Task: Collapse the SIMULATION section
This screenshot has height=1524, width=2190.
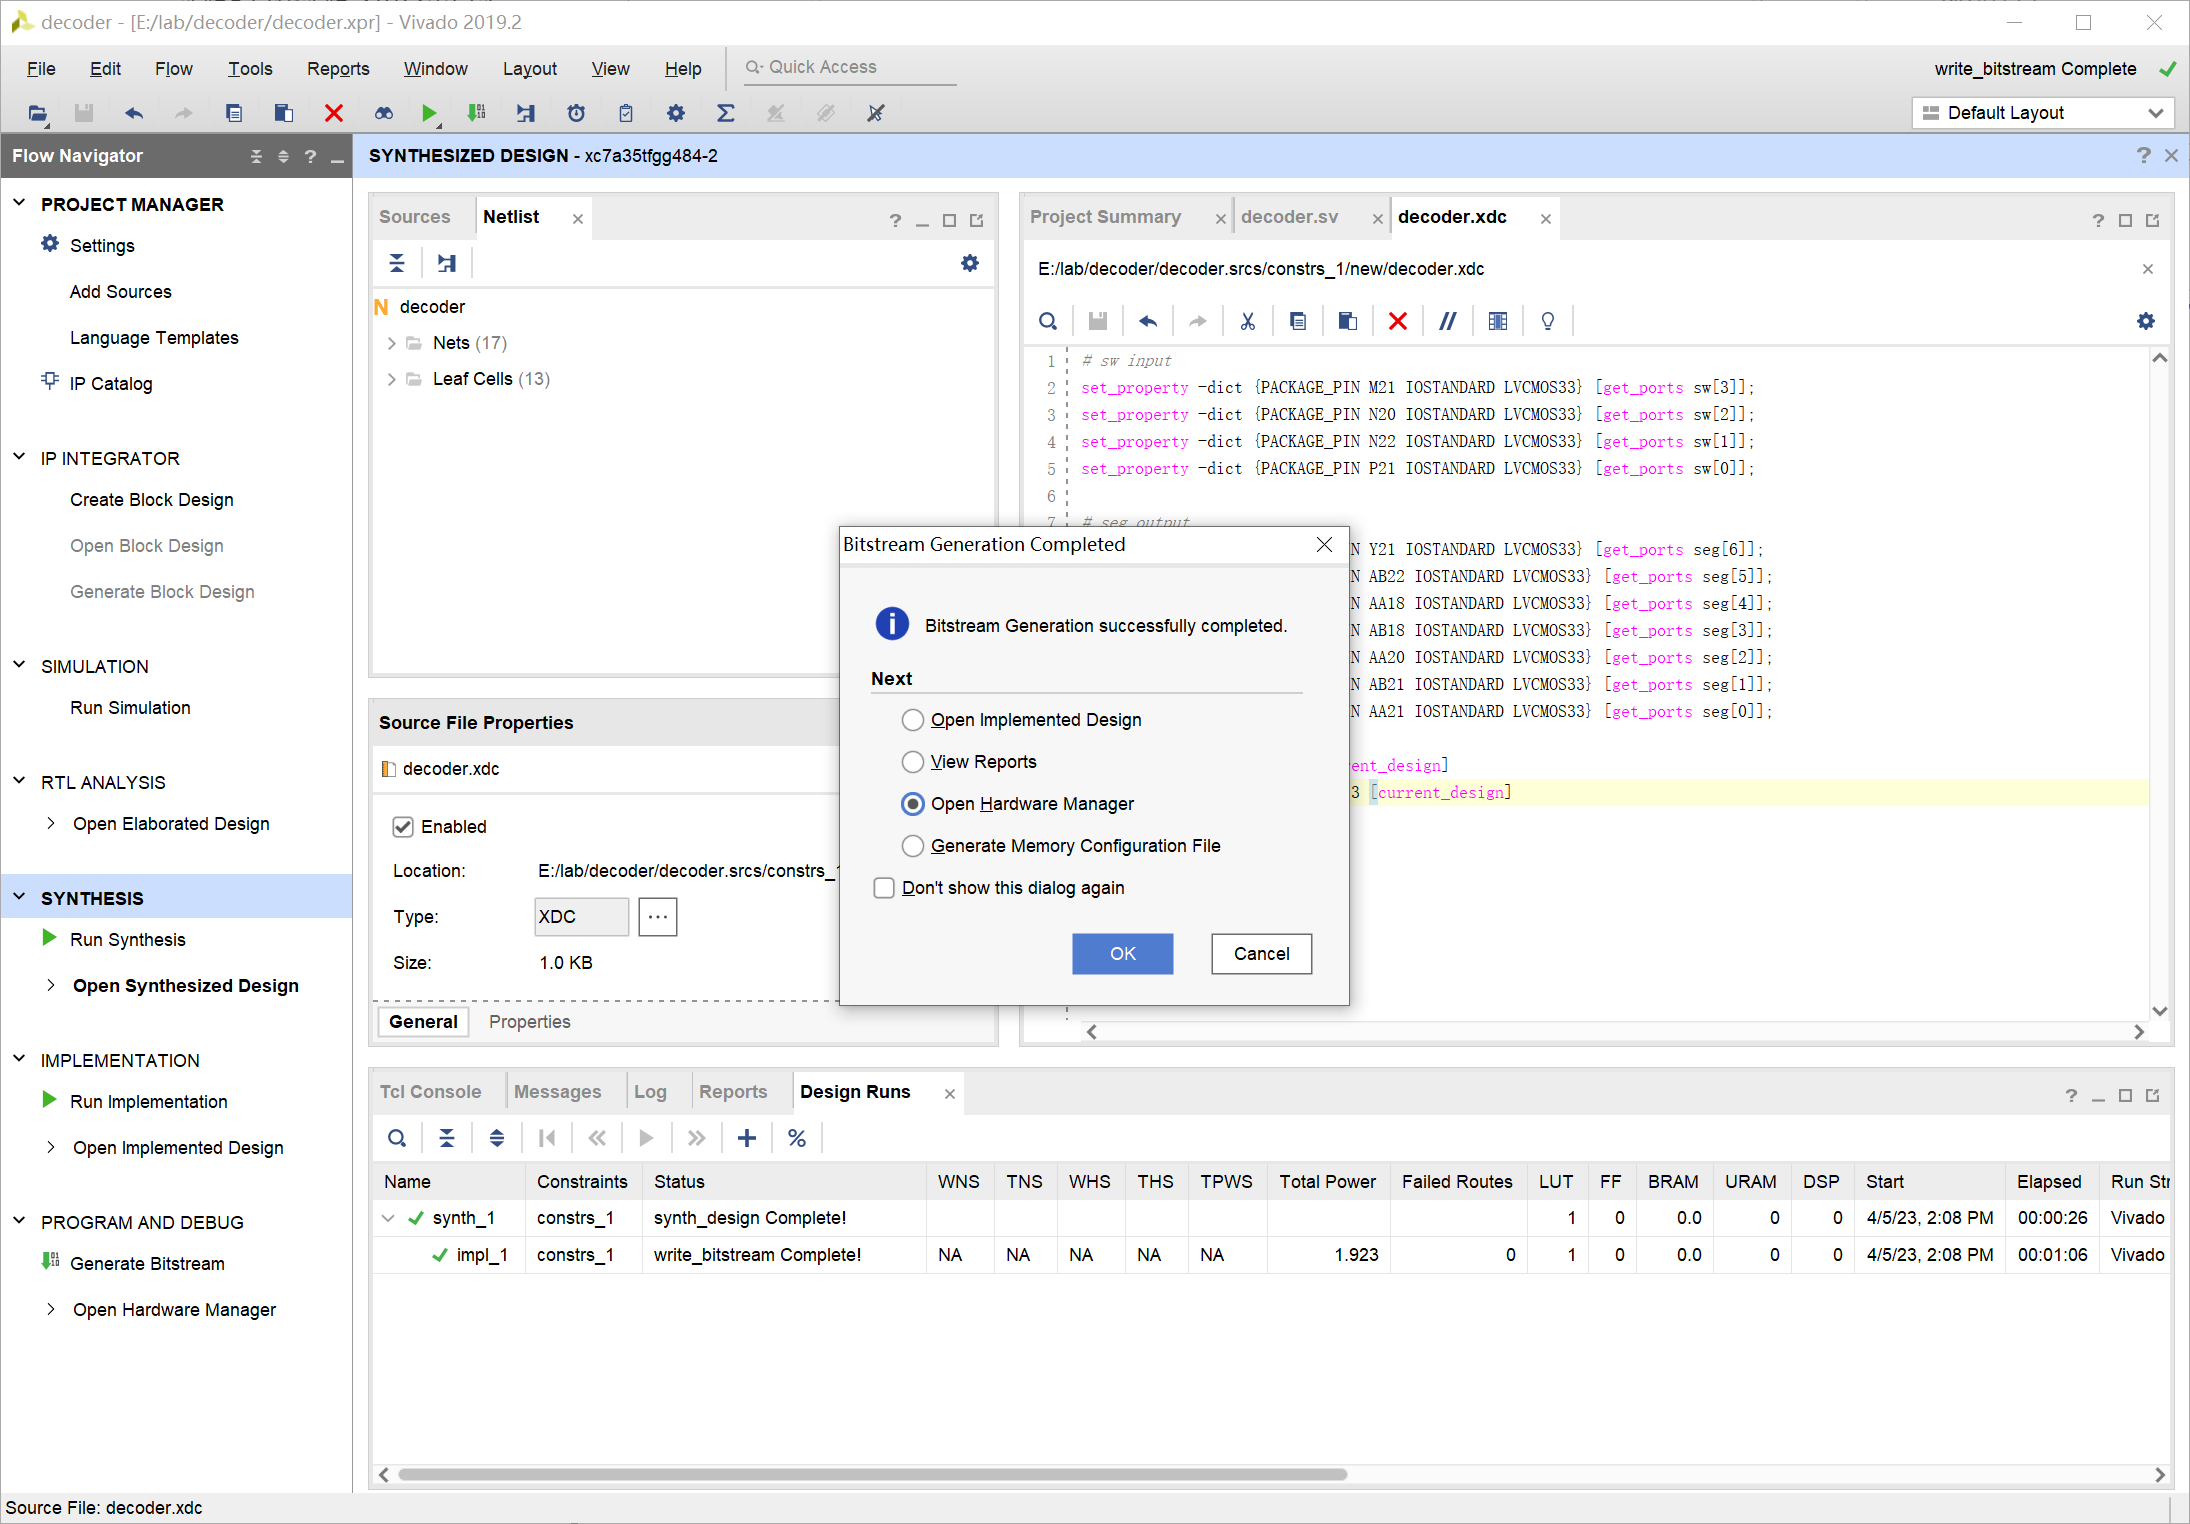Action: 19,665
